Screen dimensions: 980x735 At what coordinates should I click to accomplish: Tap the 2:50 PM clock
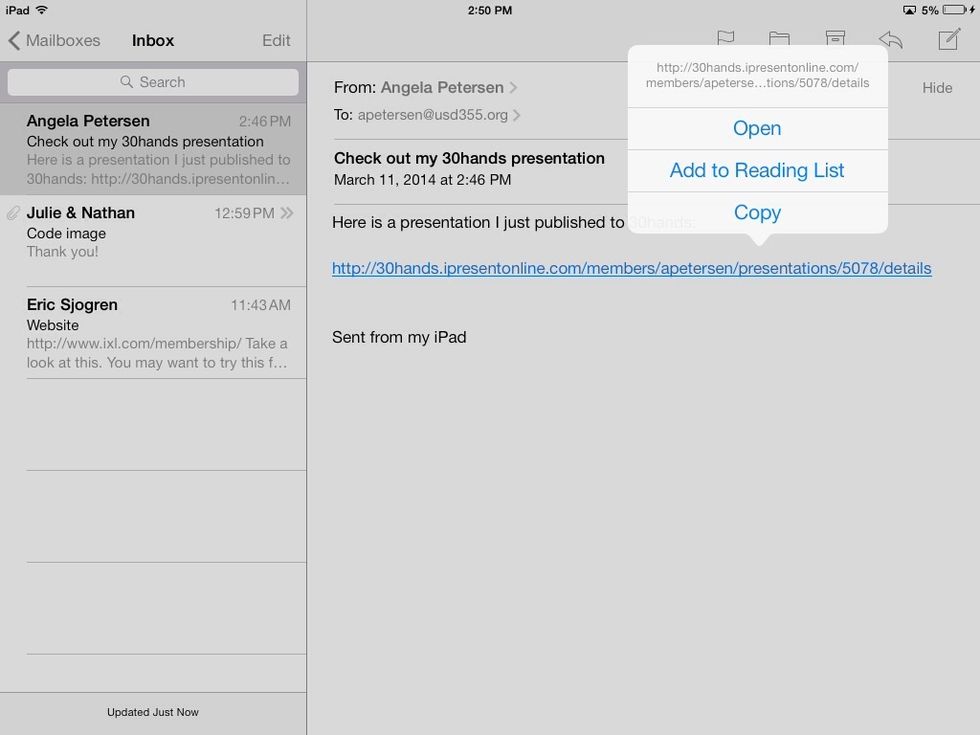coord(490,10)
